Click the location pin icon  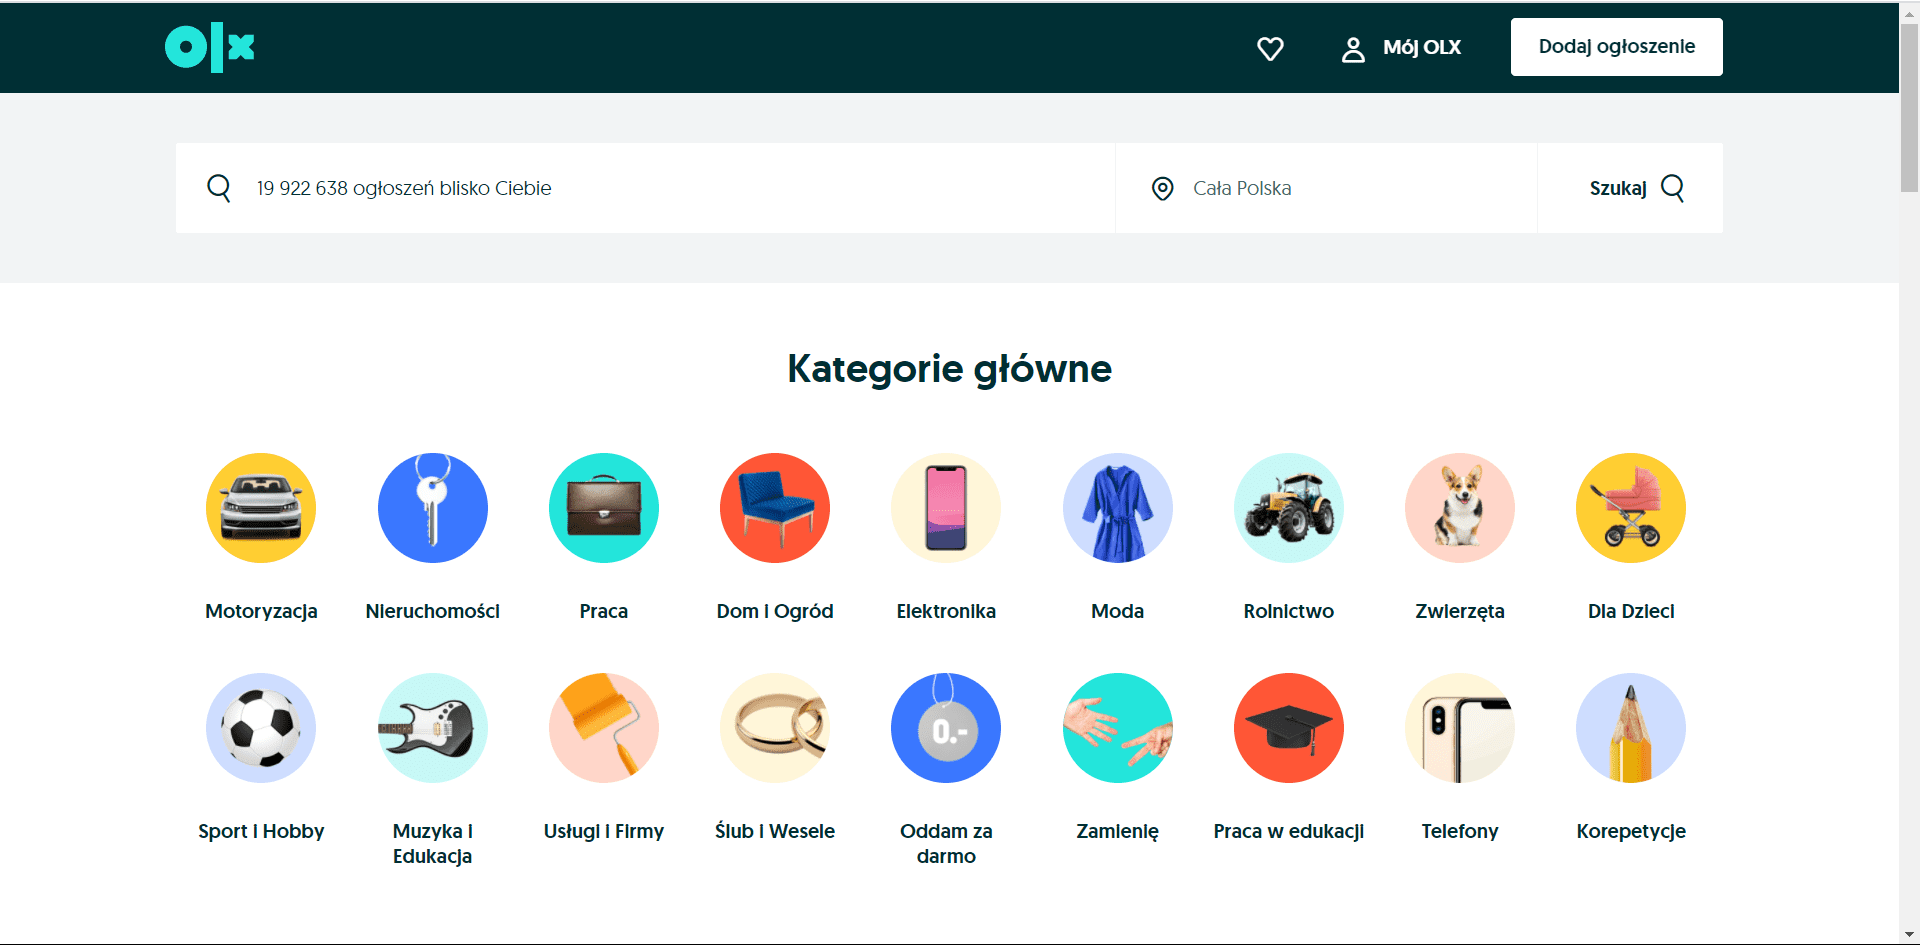(1162, 188)
